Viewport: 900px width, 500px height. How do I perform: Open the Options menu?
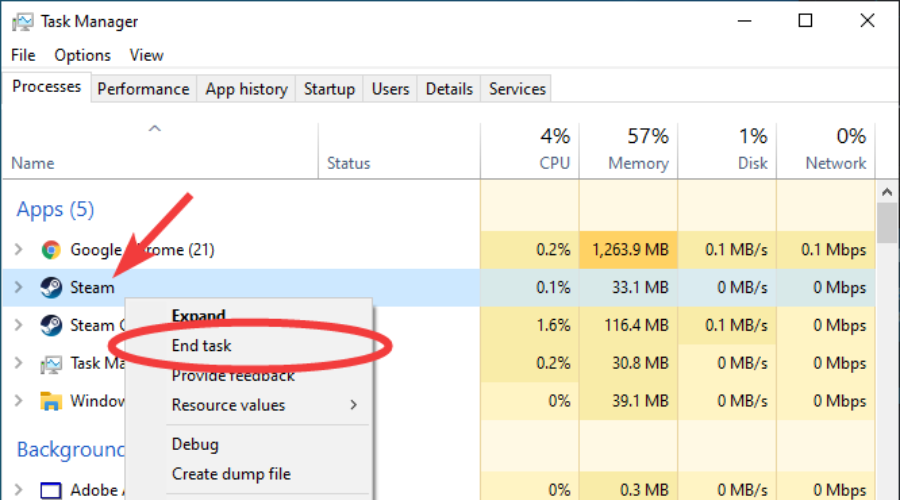(82, 55)
